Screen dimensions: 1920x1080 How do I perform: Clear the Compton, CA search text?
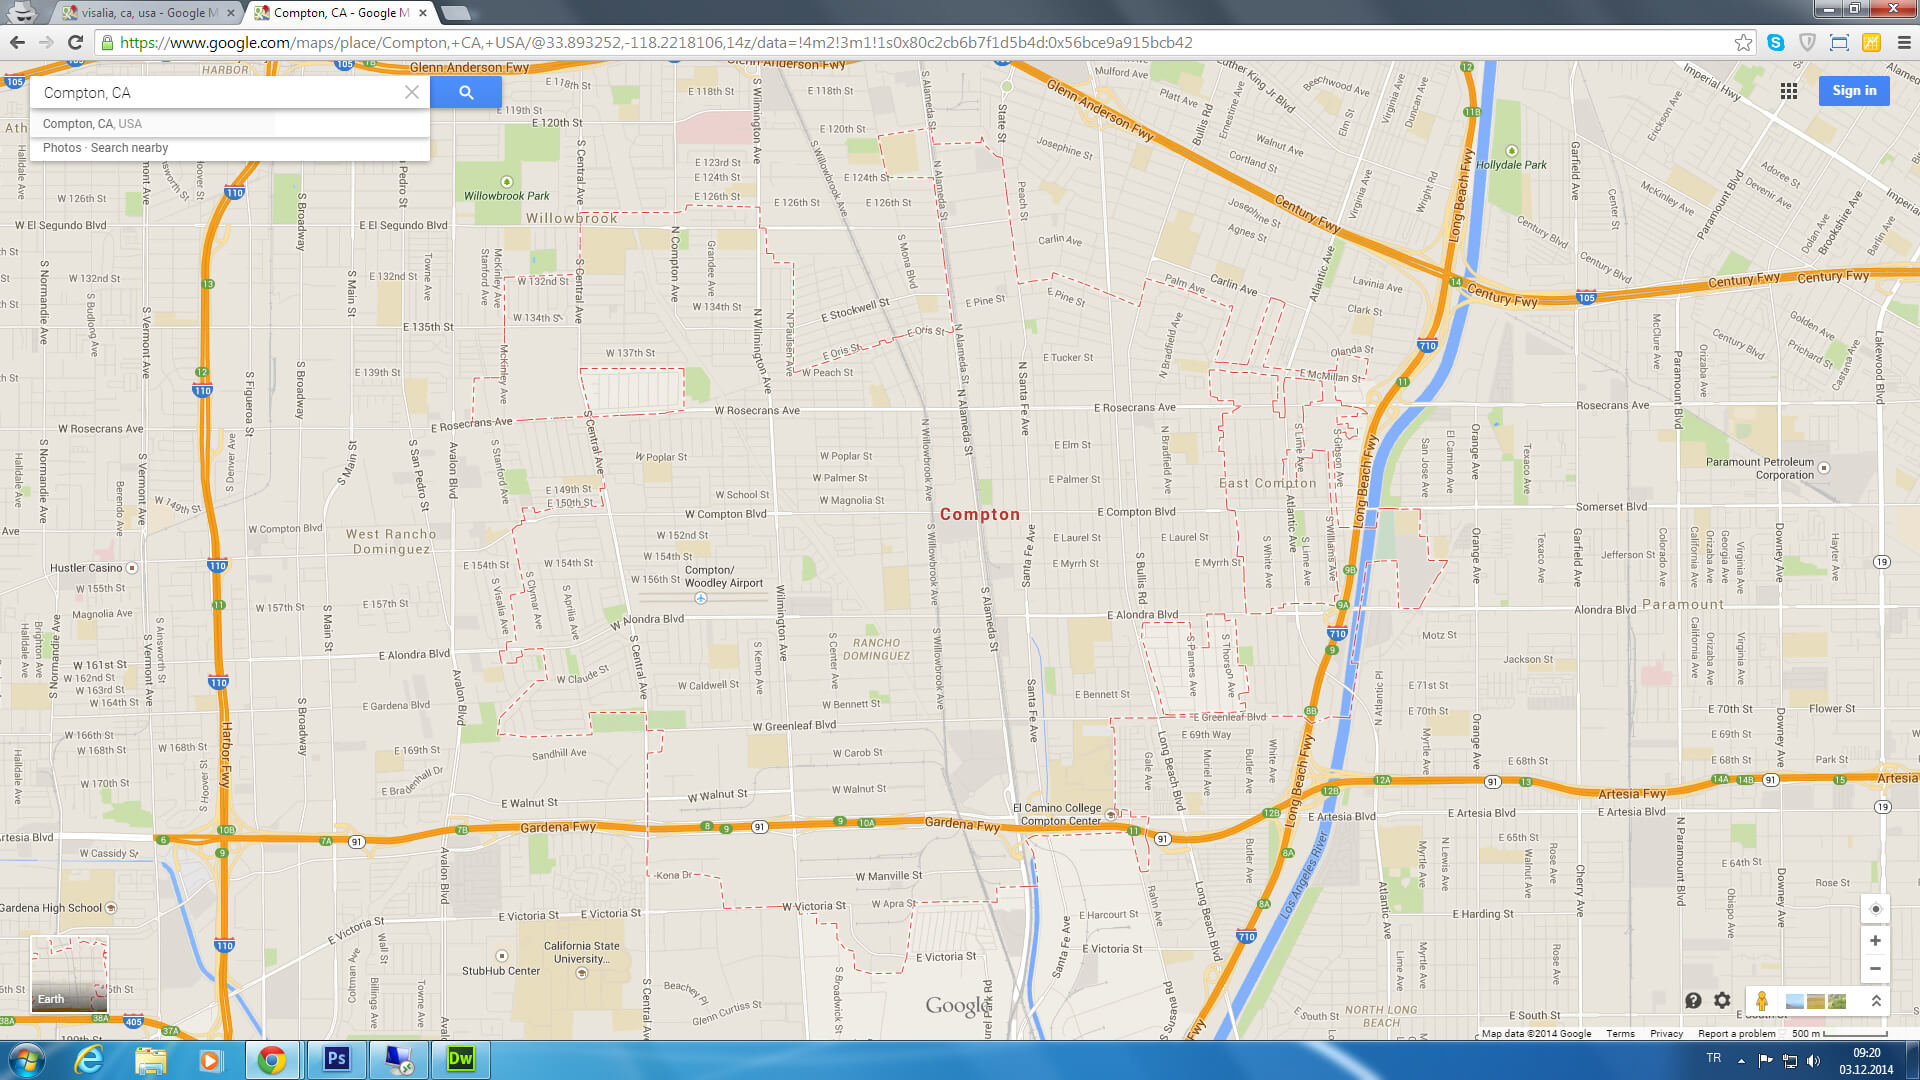412,92
